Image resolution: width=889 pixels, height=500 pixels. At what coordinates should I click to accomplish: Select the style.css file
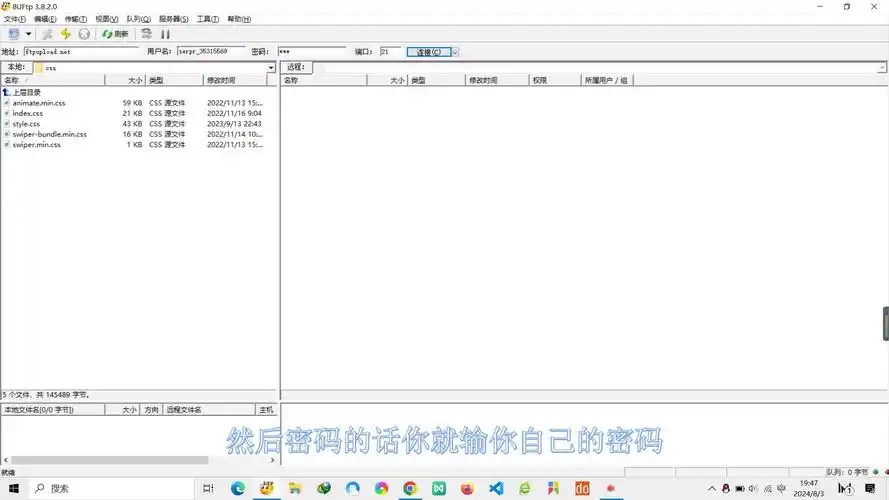click(x=27, y=124)
